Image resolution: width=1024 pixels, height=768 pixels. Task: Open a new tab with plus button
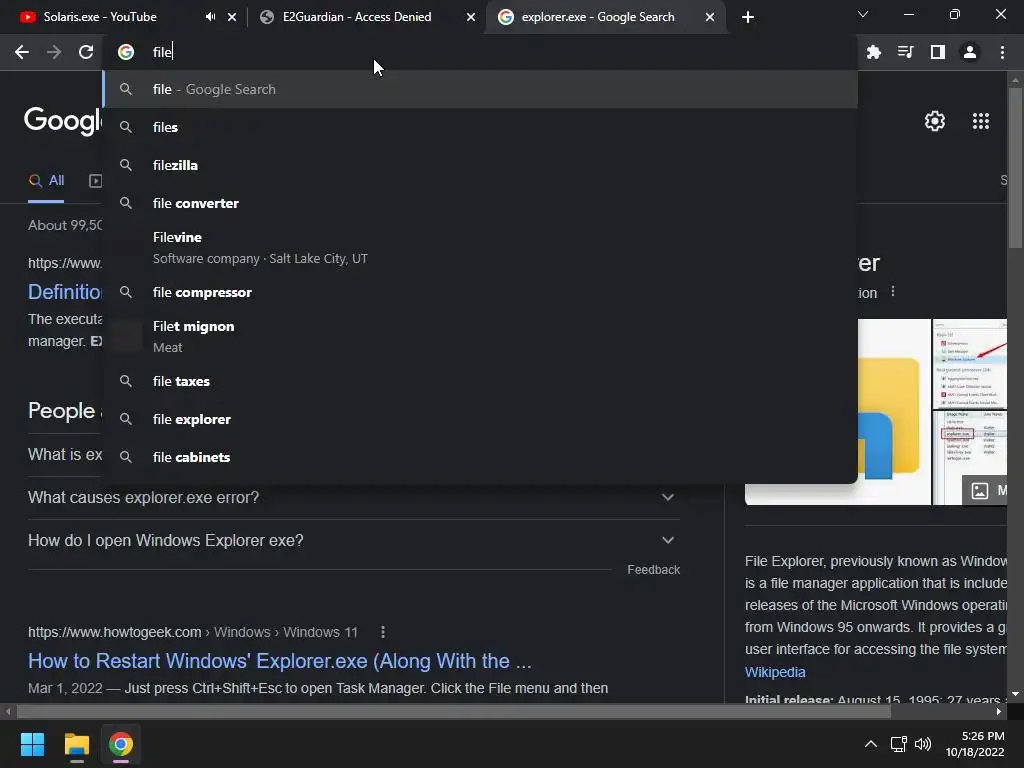pos(748,17)
